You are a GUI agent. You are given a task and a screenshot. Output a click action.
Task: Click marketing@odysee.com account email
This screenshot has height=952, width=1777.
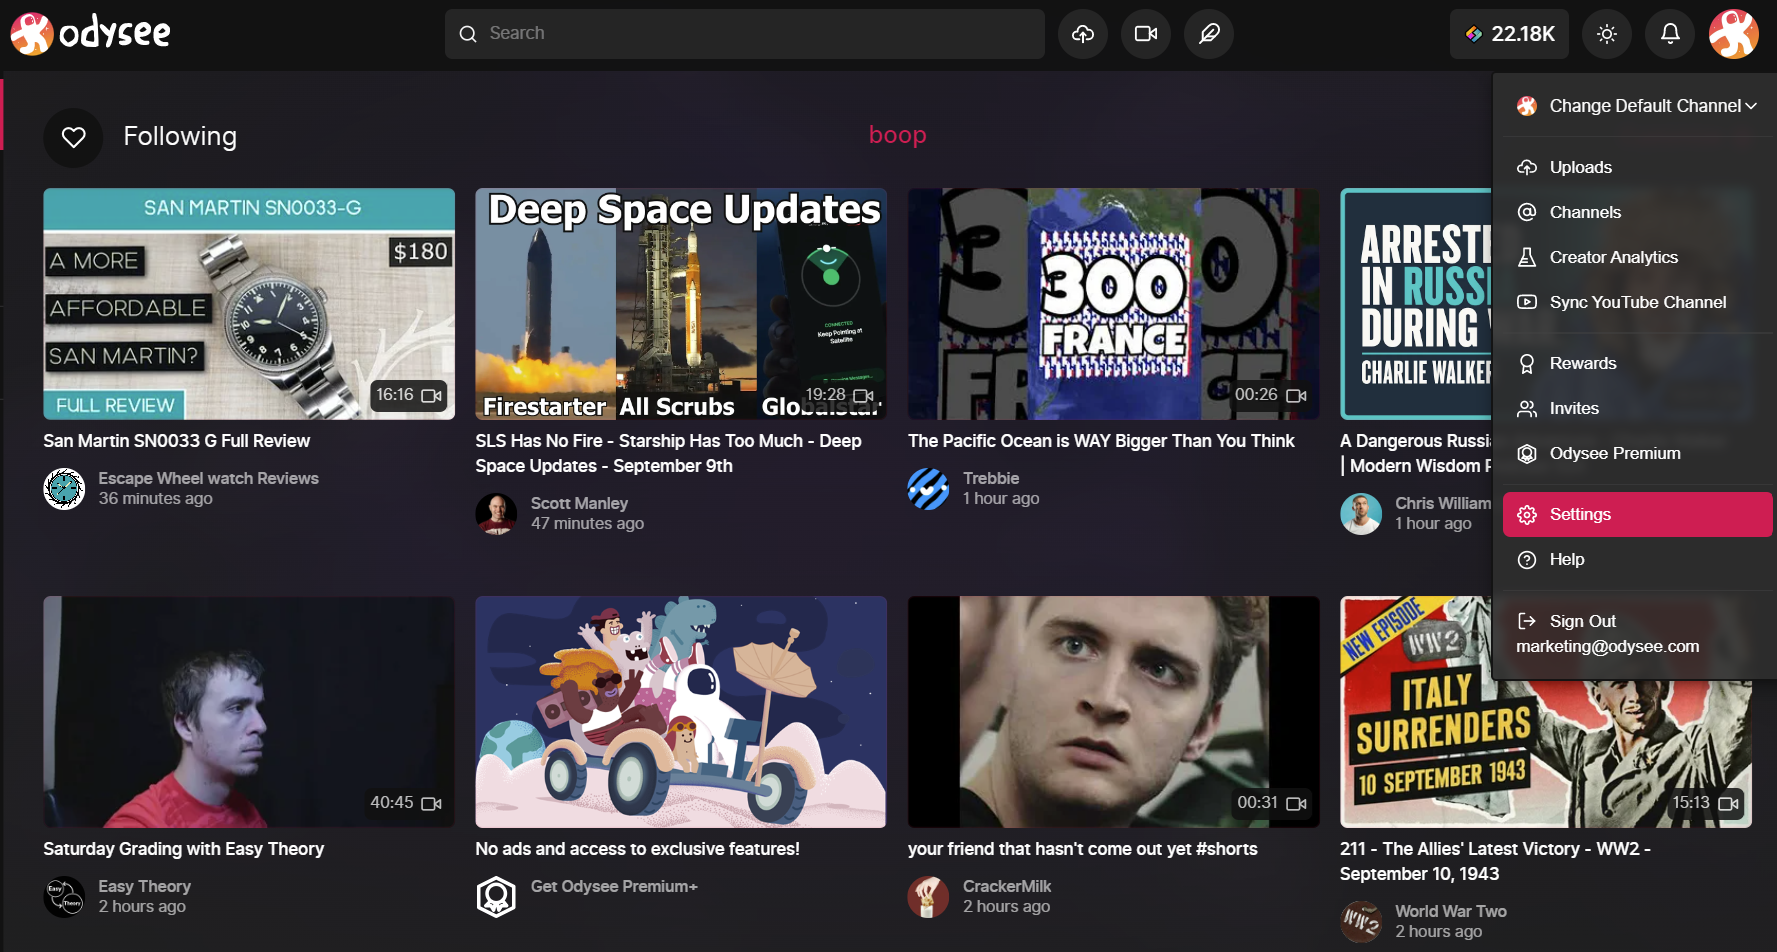click(x=1607, y=647)
